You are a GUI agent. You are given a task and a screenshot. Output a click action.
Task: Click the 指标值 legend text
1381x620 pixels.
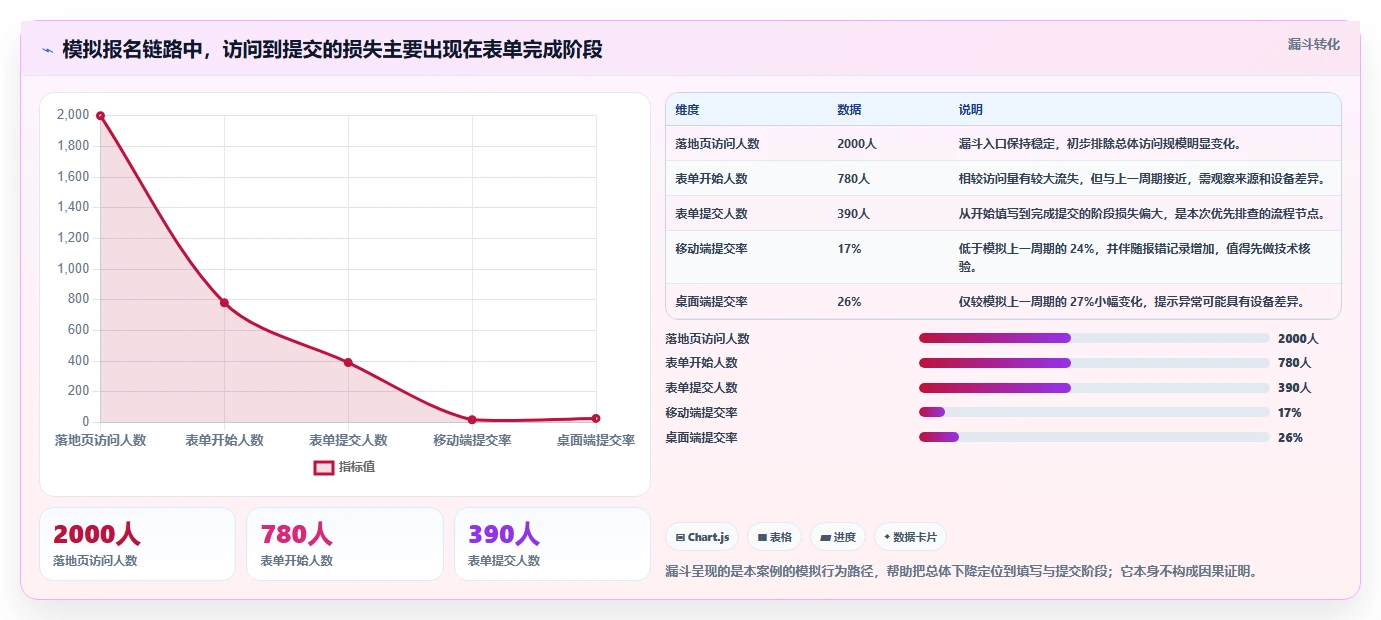click(x=357, y=467)
